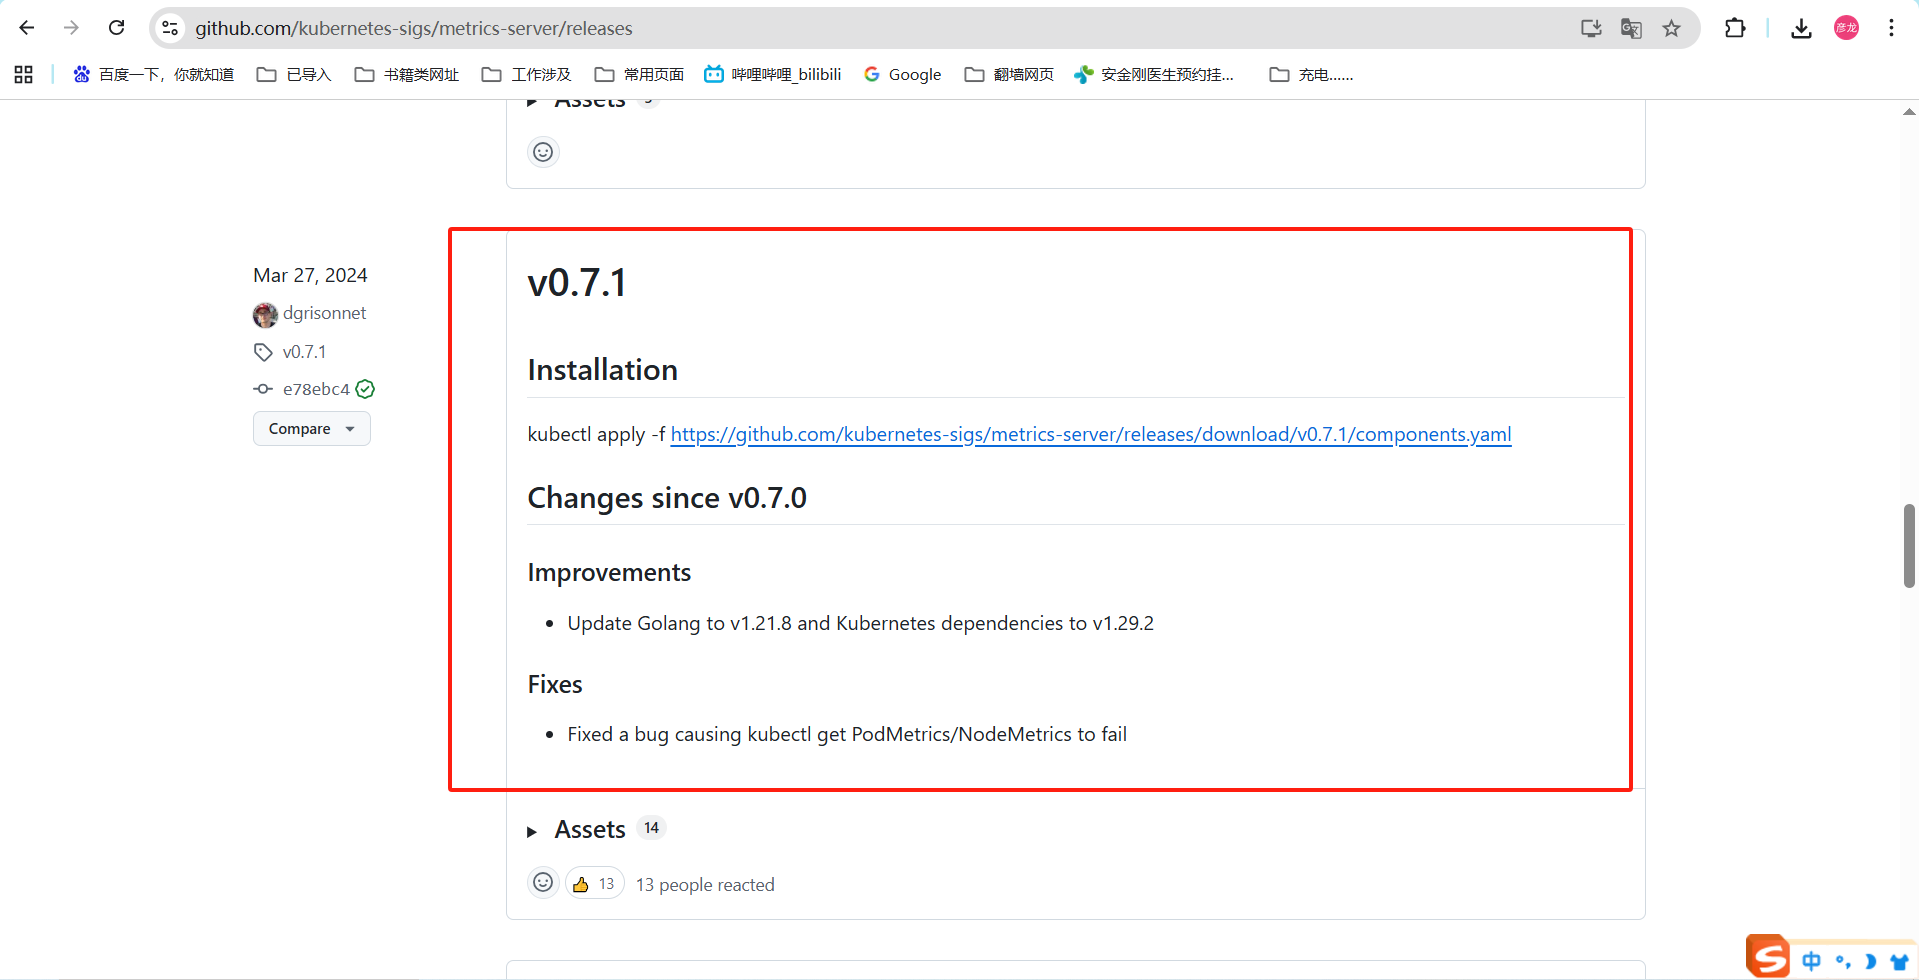Open the 工作涉及 bookmark folder
This screenshot has width=1919, height=980.
527,74
